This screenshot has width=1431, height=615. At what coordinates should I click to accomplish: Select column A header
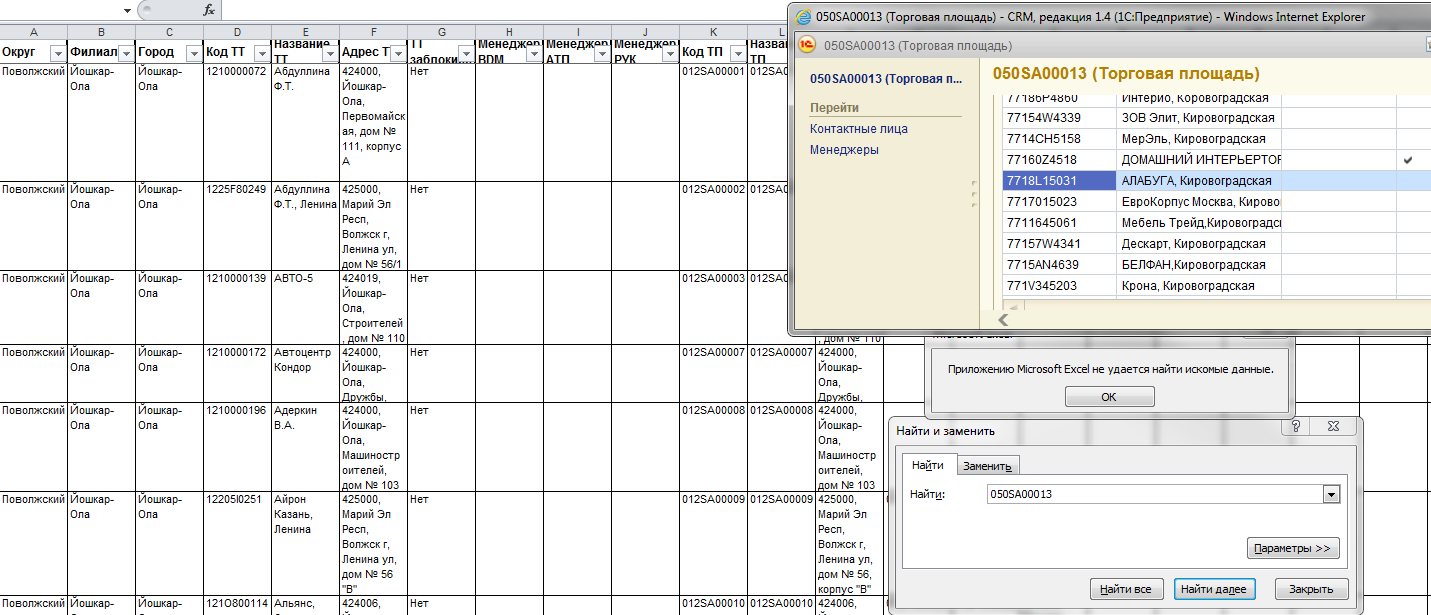point(34,32)
